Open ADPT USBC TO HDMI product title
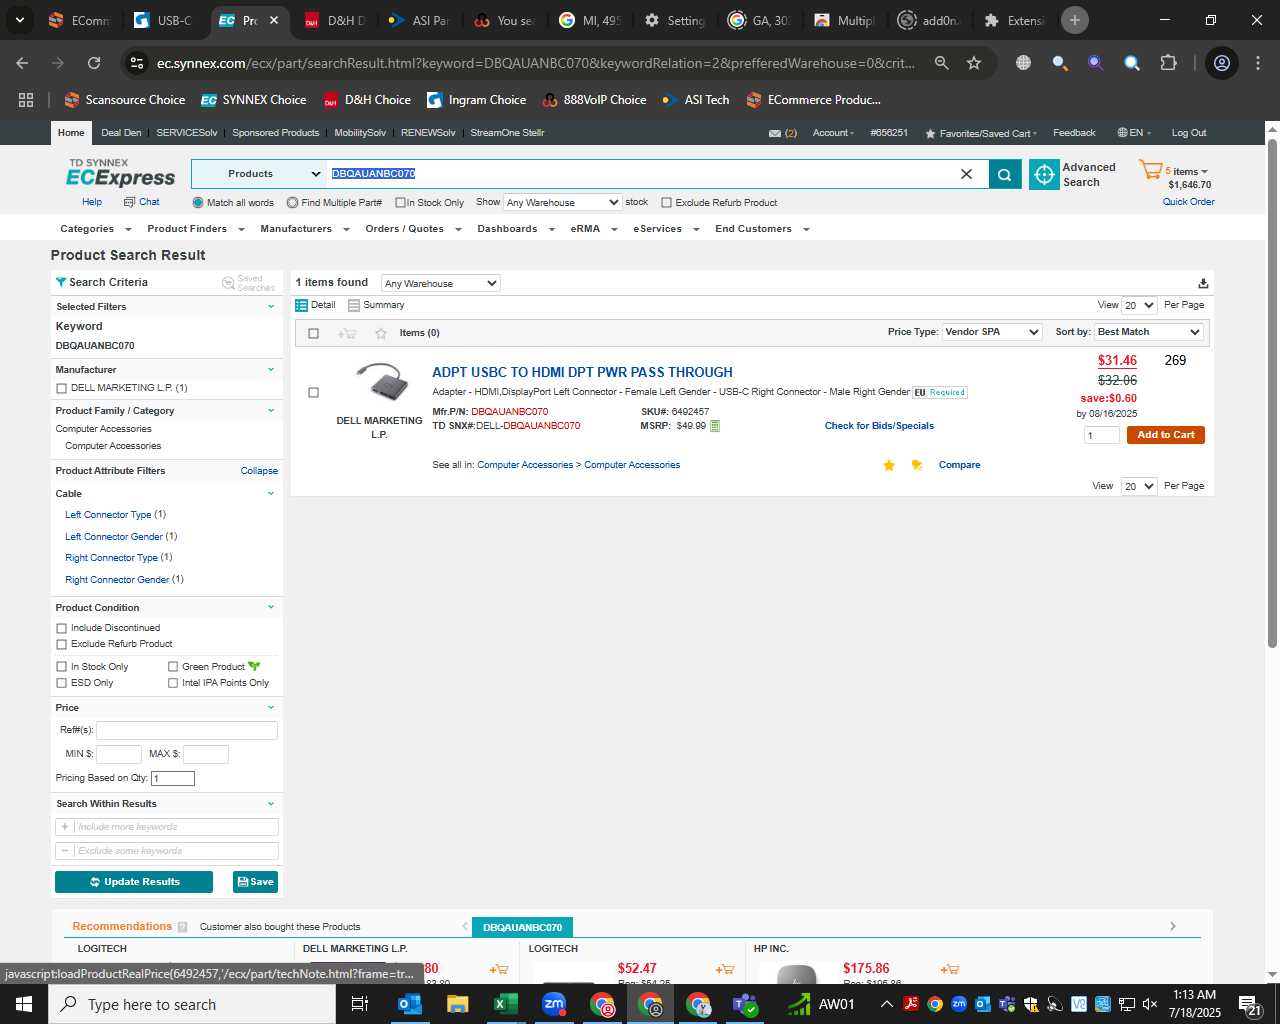The image size is (1280, 1024). [582, 372]
